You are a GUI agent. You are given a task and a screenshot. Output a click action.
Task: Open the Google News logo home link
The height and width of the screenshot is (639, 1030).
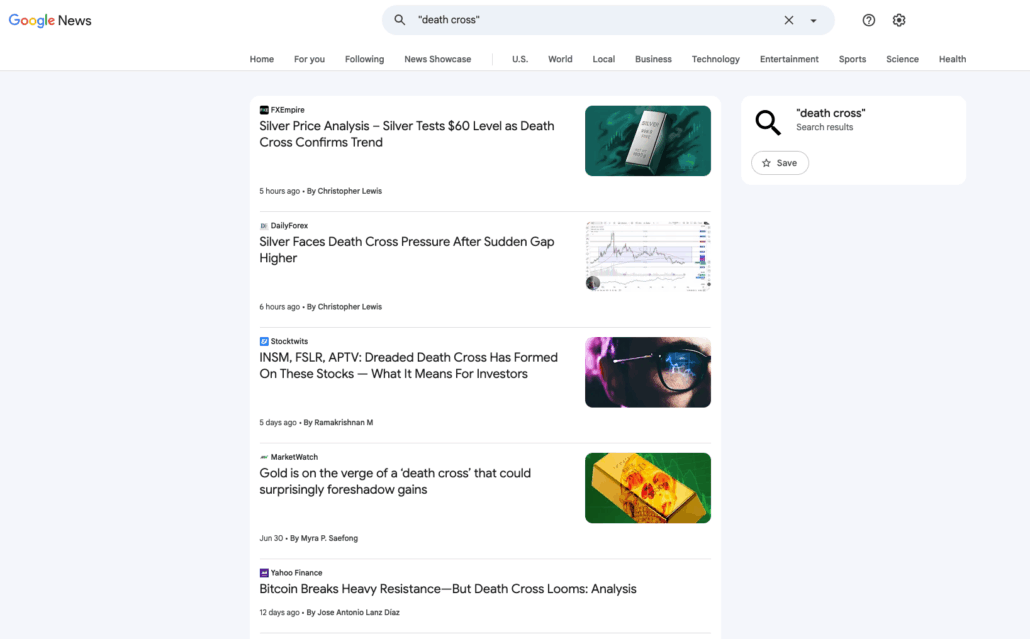tap(50, 20)
